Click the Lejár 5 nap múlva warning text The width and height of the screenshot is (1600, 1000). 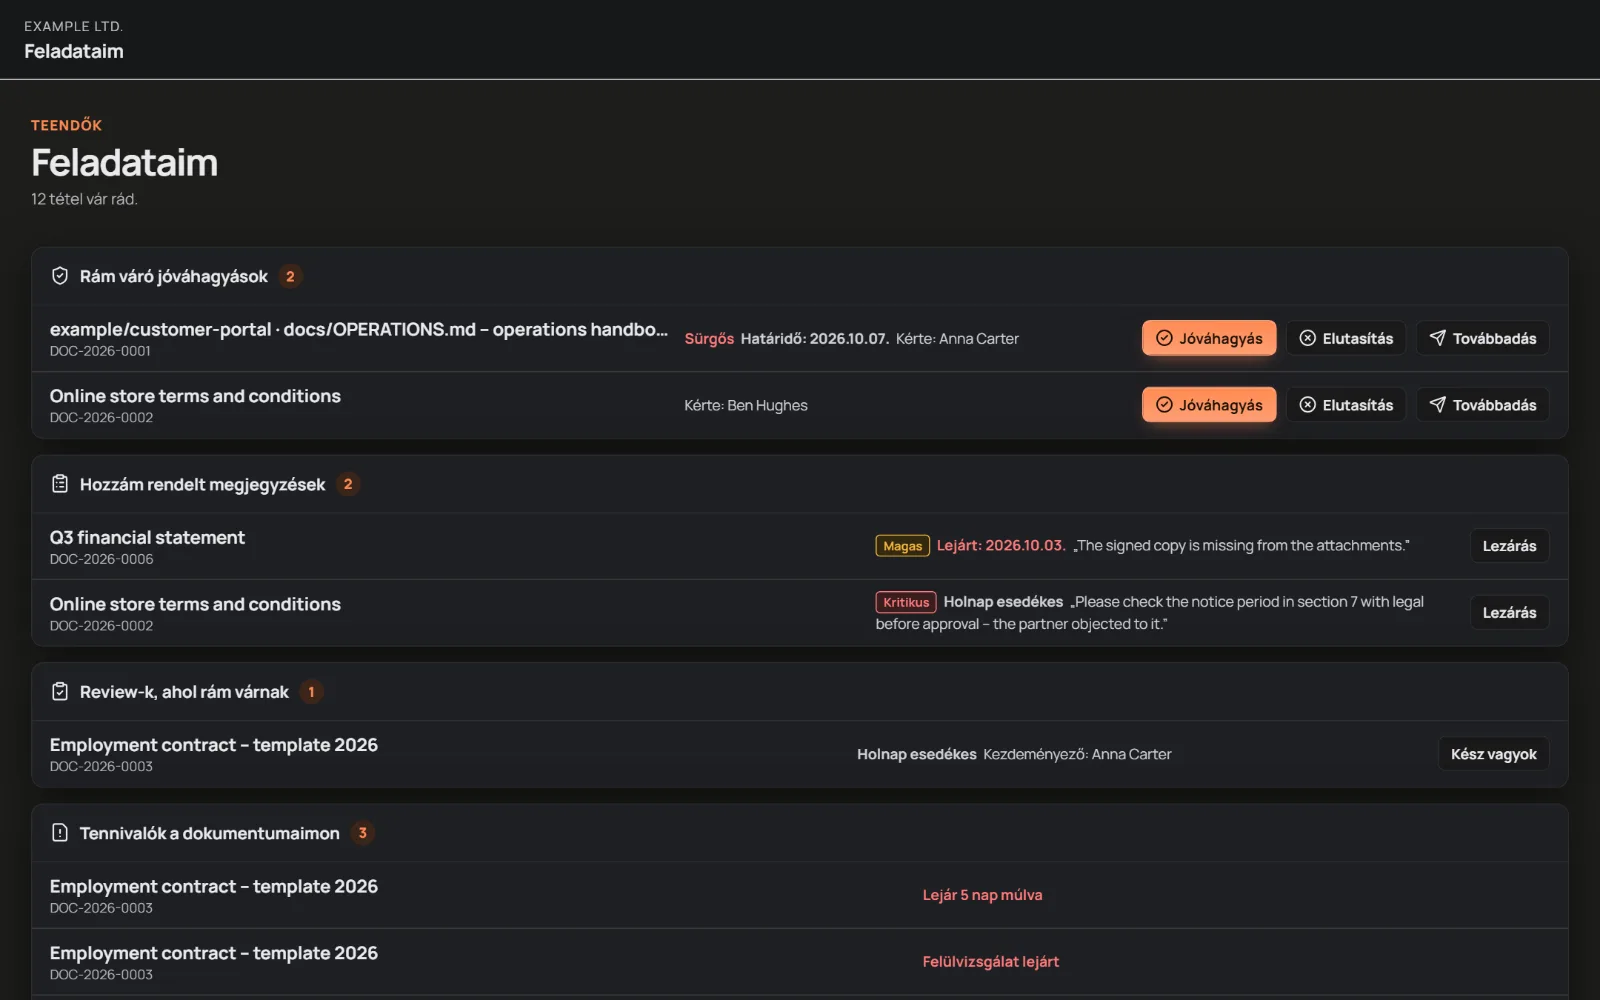[982, 895]
